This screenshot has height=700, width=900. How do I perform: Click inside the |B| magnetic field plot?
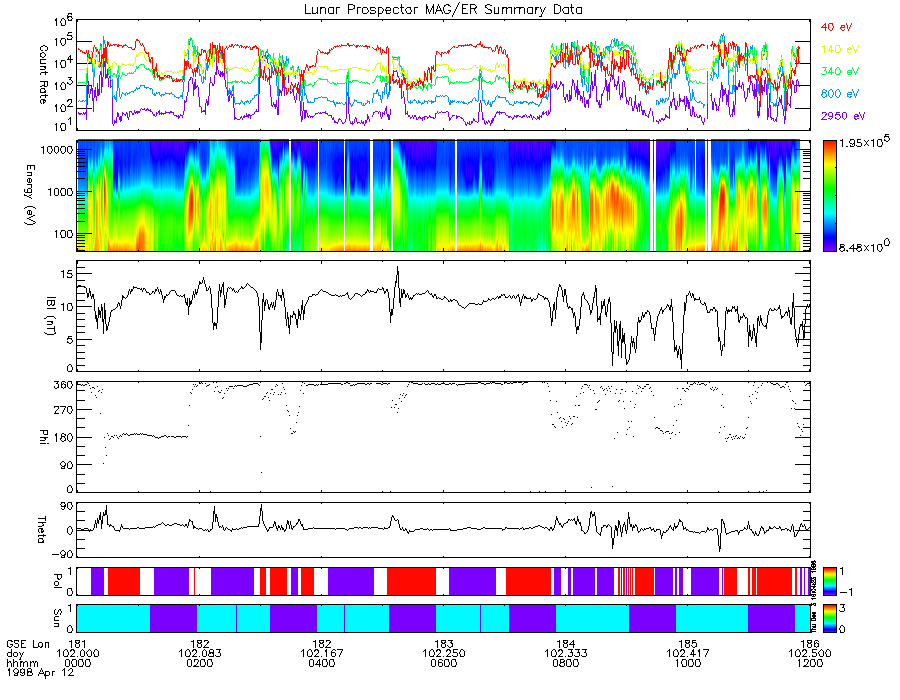(x=443, y=316)
